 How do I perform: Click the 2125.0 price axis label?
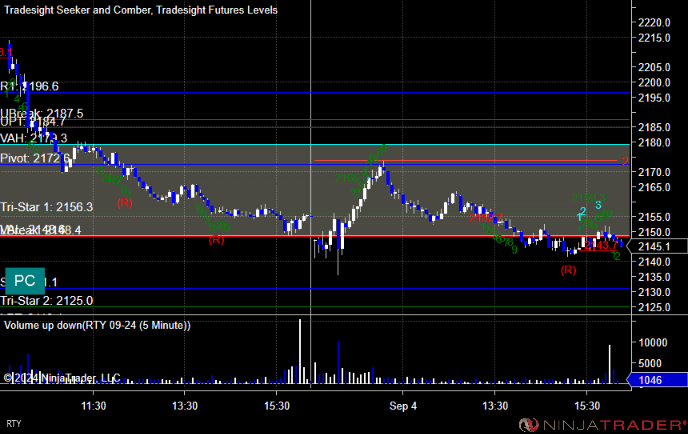(x=654, y=307)
